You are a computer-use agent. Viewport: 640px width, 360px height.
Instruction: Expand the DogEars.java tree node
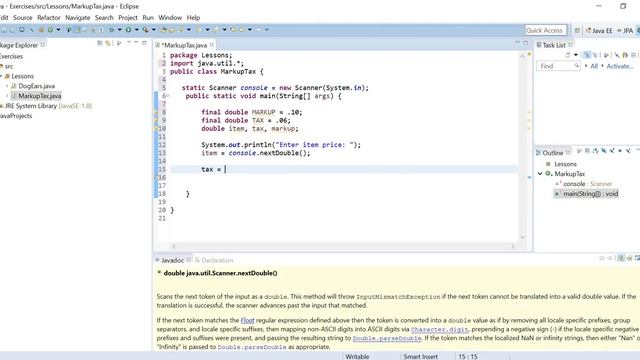(x=7, y=86)
